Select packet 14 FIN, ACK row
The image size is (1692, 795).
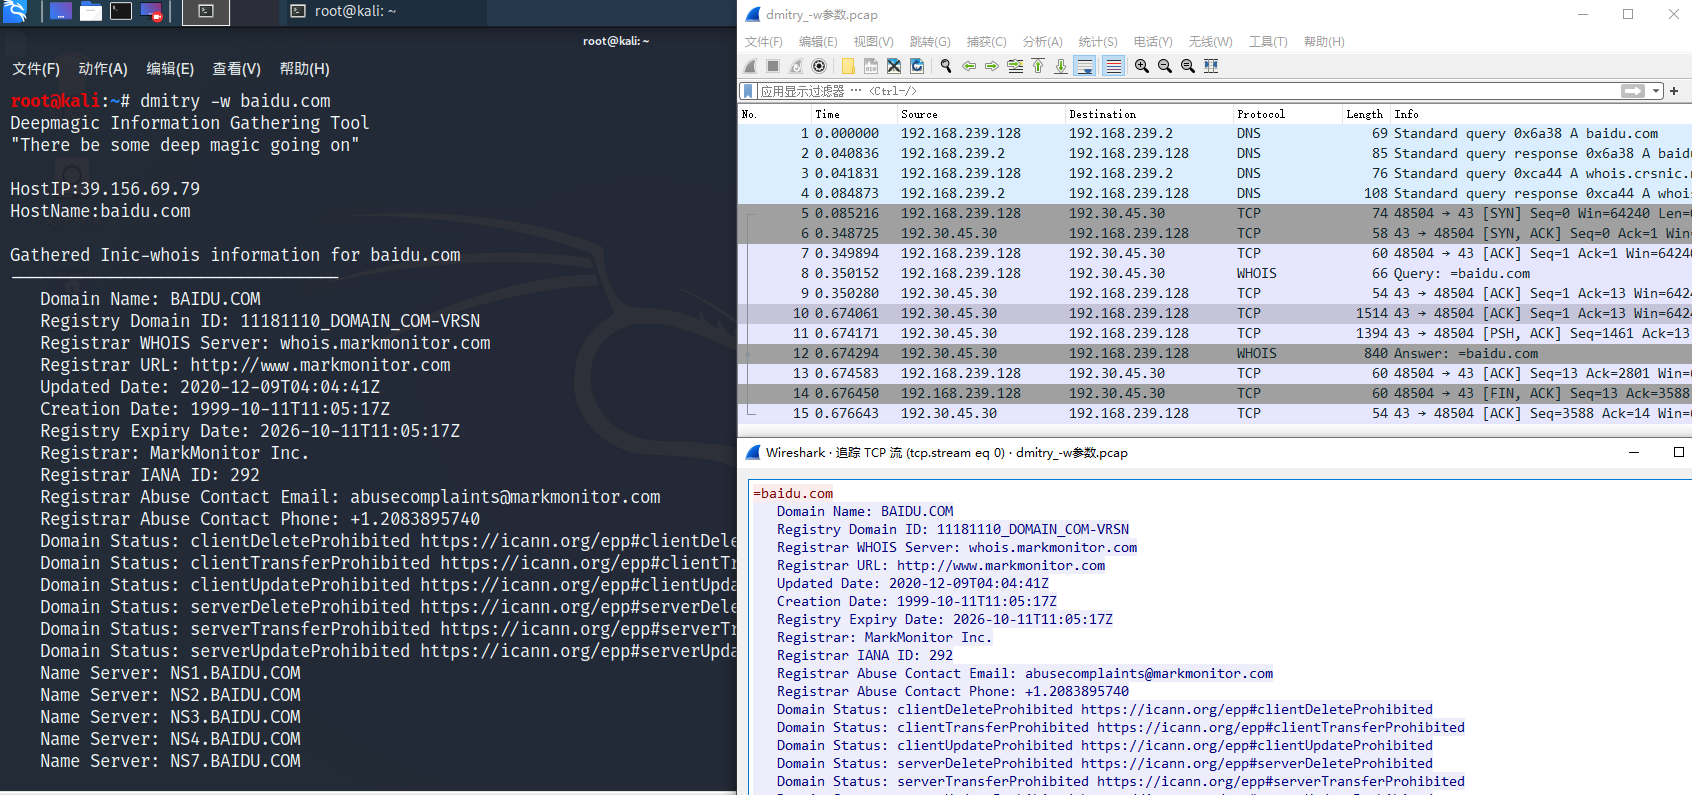coord(1214,393)
